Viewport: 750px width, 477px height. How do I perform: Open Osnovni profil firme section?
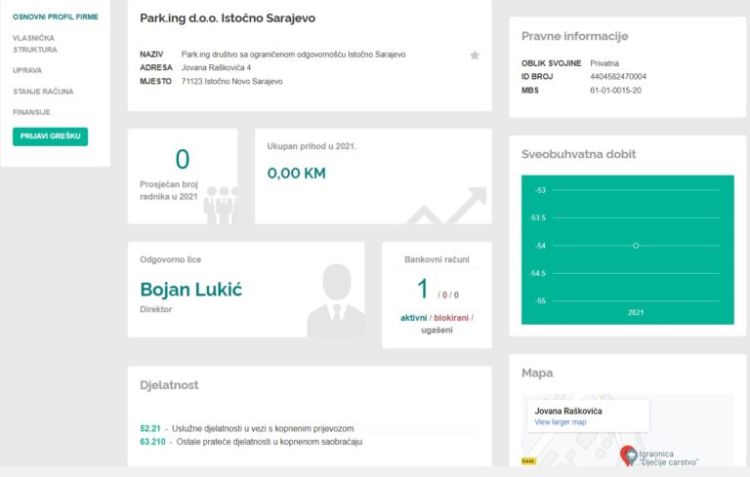55,17
